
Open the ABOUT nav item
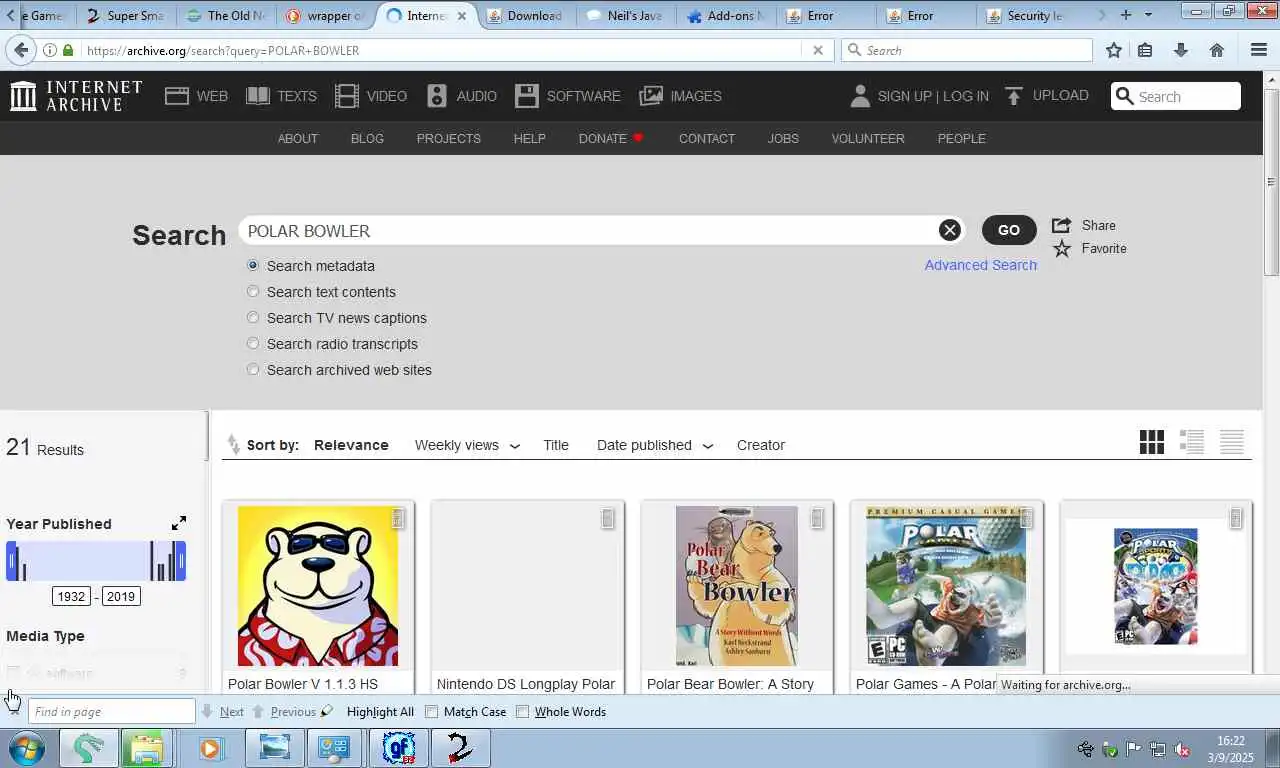tap(298, 138)
